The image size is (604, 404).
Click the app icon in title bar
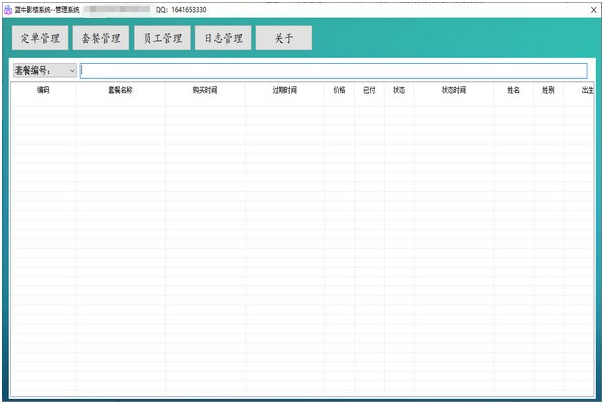click(x=8, y=9)
